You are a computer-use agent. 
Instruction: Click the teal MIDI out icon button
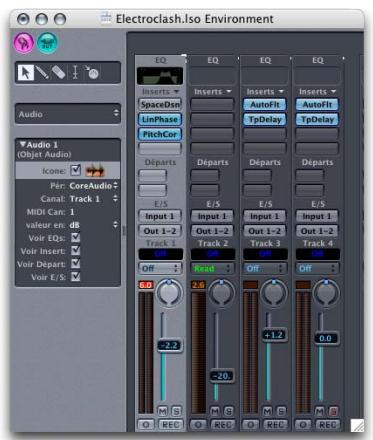pyautogui.click(x=47, y=43)
